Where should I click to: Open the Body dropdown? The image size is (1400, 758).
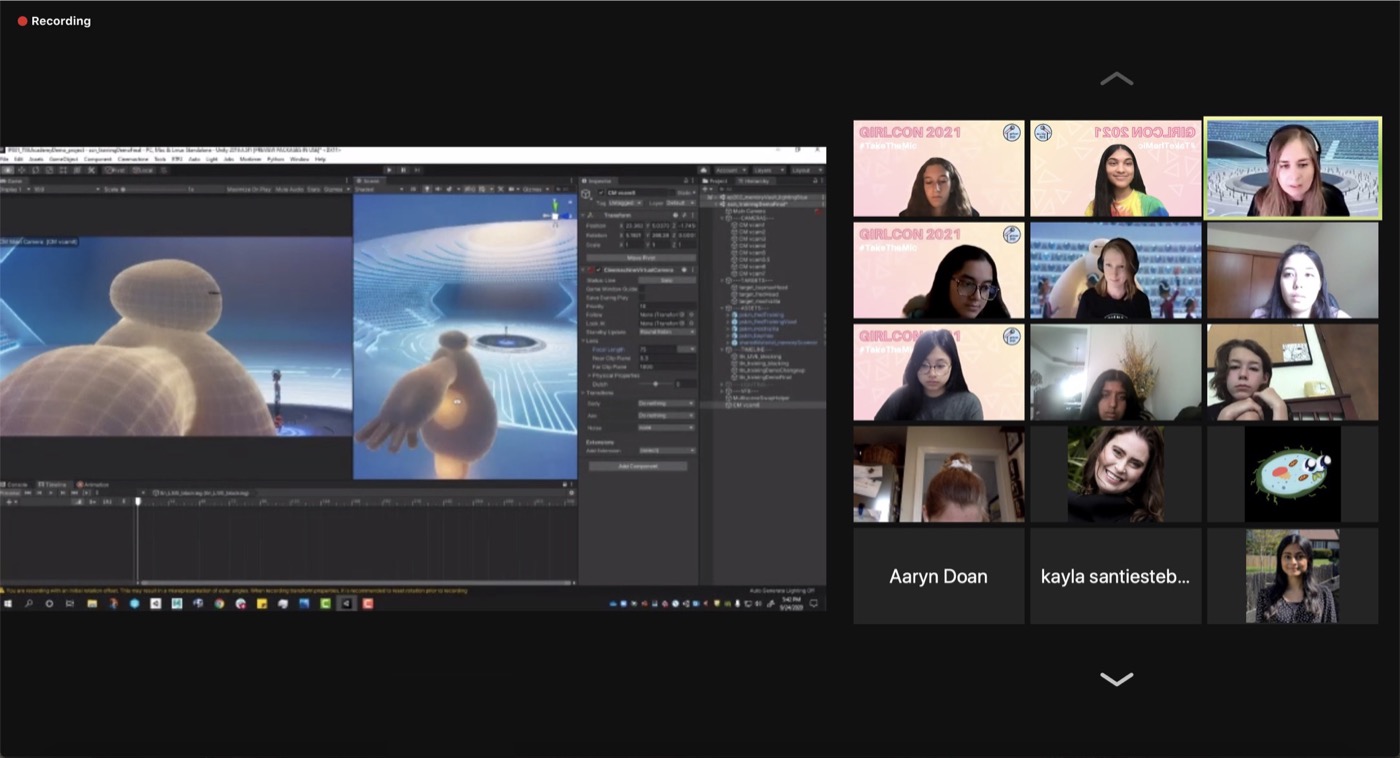click(666, 403)
